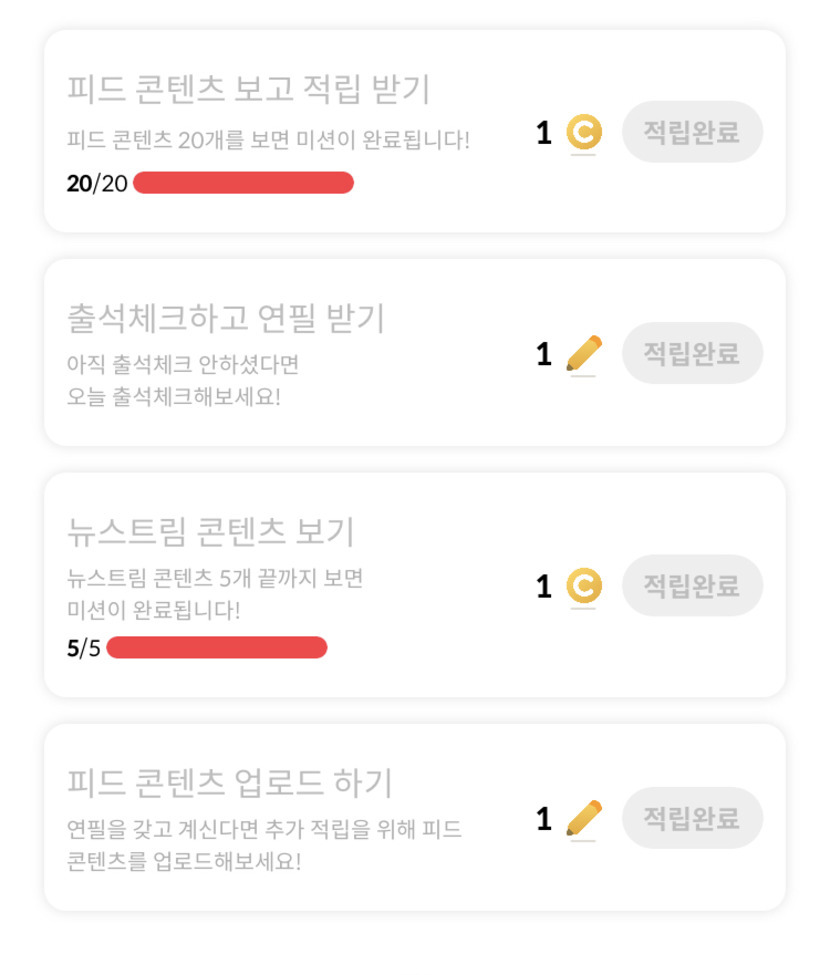The height and width of the screenshot is (975, 830).
Task: Click description 피드 콘텐츠 20개를 보면 미션이 완료됩니다
Action: pos(267,140)
